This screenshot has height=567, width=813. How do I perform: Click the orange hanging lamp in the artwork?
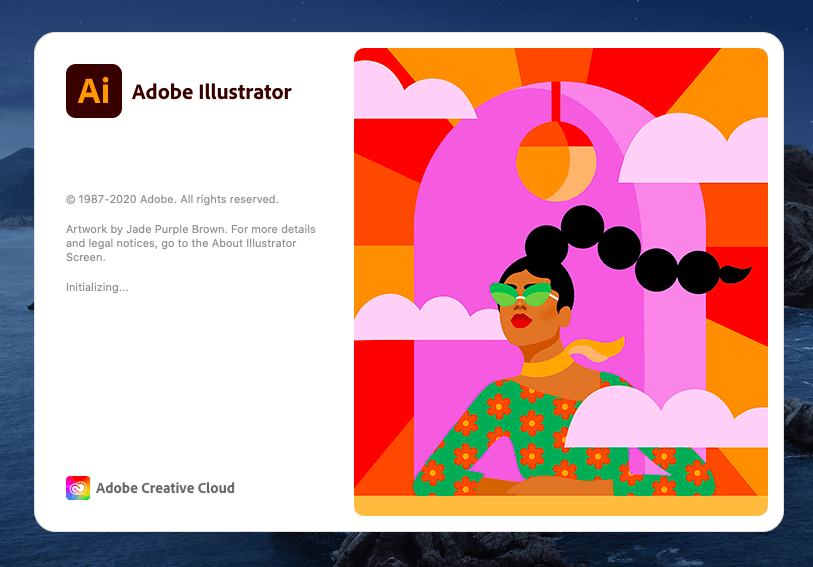tap(555, 160)
